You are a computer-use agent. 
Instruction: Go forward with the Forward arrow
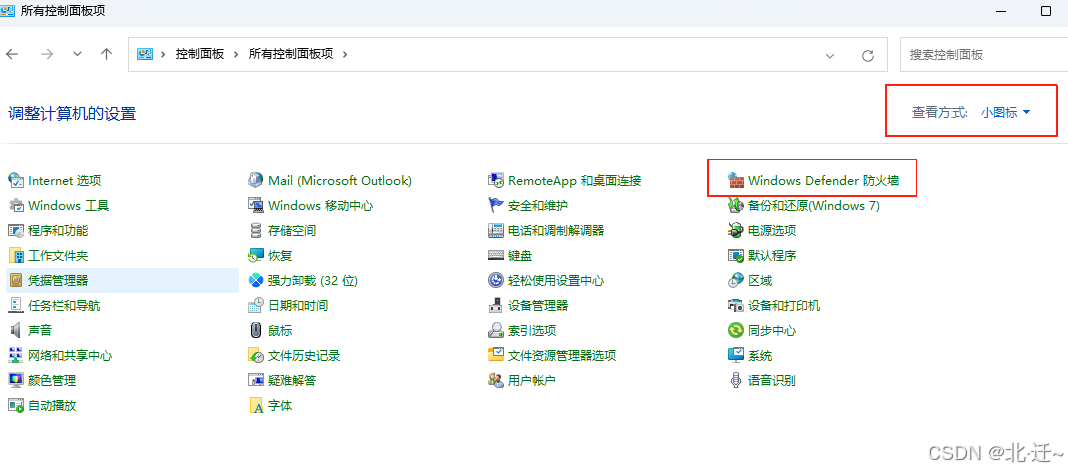coord(47,54)
